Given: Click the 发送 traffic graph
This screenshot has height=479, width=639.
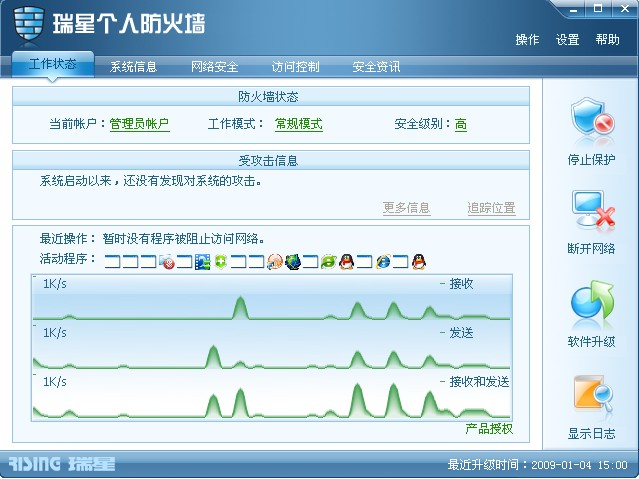Looking at the screenshot, I should point(271,345).
